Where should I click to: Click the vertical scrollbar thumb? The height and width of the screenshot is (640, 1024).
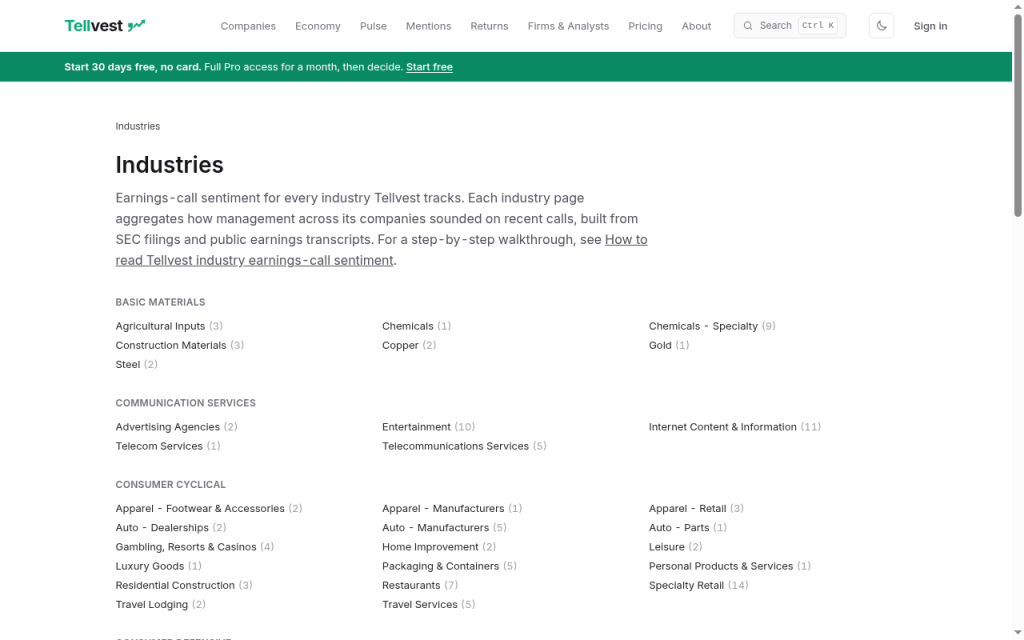point(1017,114)
